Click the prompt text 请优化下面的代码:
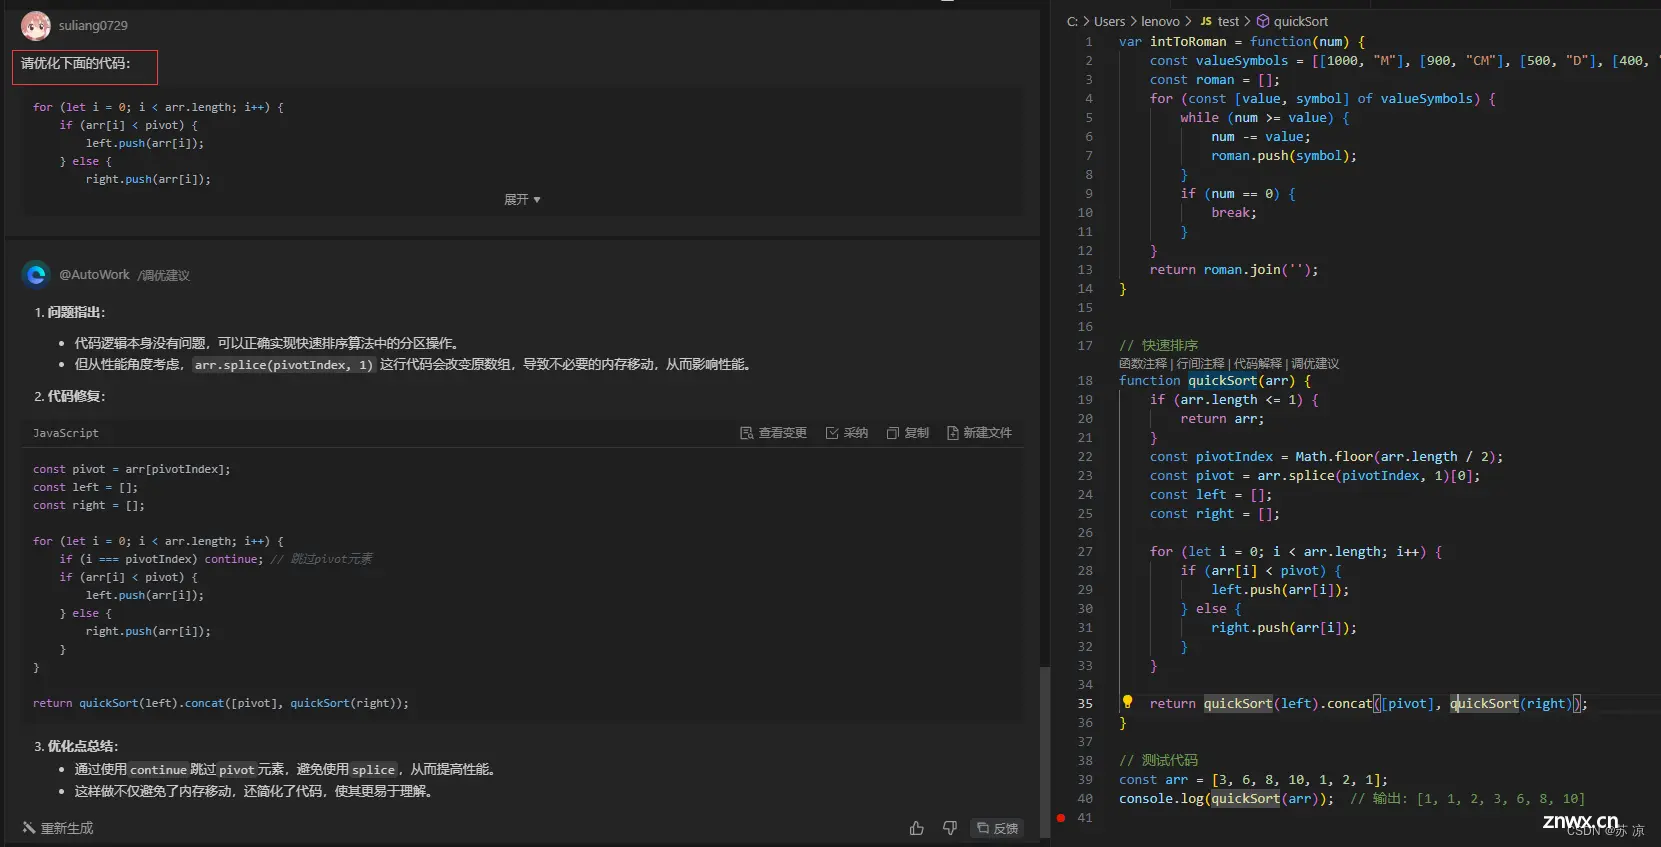Image resolution: width=1661 pixels, height=847 pixels. click(x=75, y=63)
